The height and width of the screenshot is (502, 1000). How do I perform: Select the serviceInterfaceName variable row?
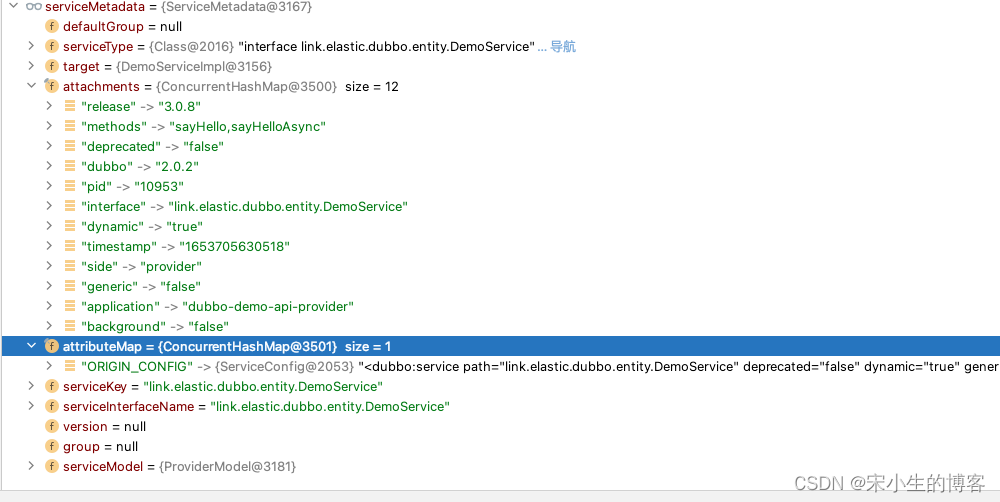255,407
